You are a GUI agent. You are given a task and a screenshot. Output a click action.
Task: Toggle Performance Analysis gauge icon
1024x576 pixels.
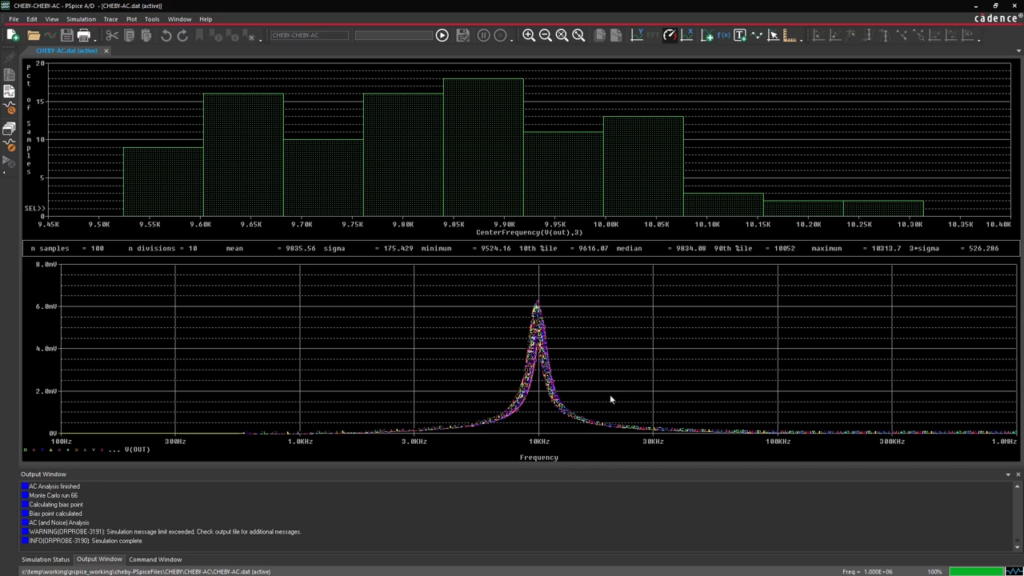(x=669, y=35)
